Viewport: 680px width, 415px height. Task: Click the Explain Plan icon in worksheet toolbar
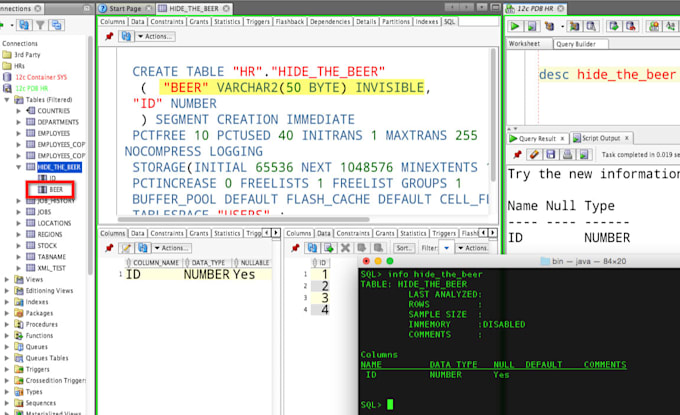coord(549,26)
